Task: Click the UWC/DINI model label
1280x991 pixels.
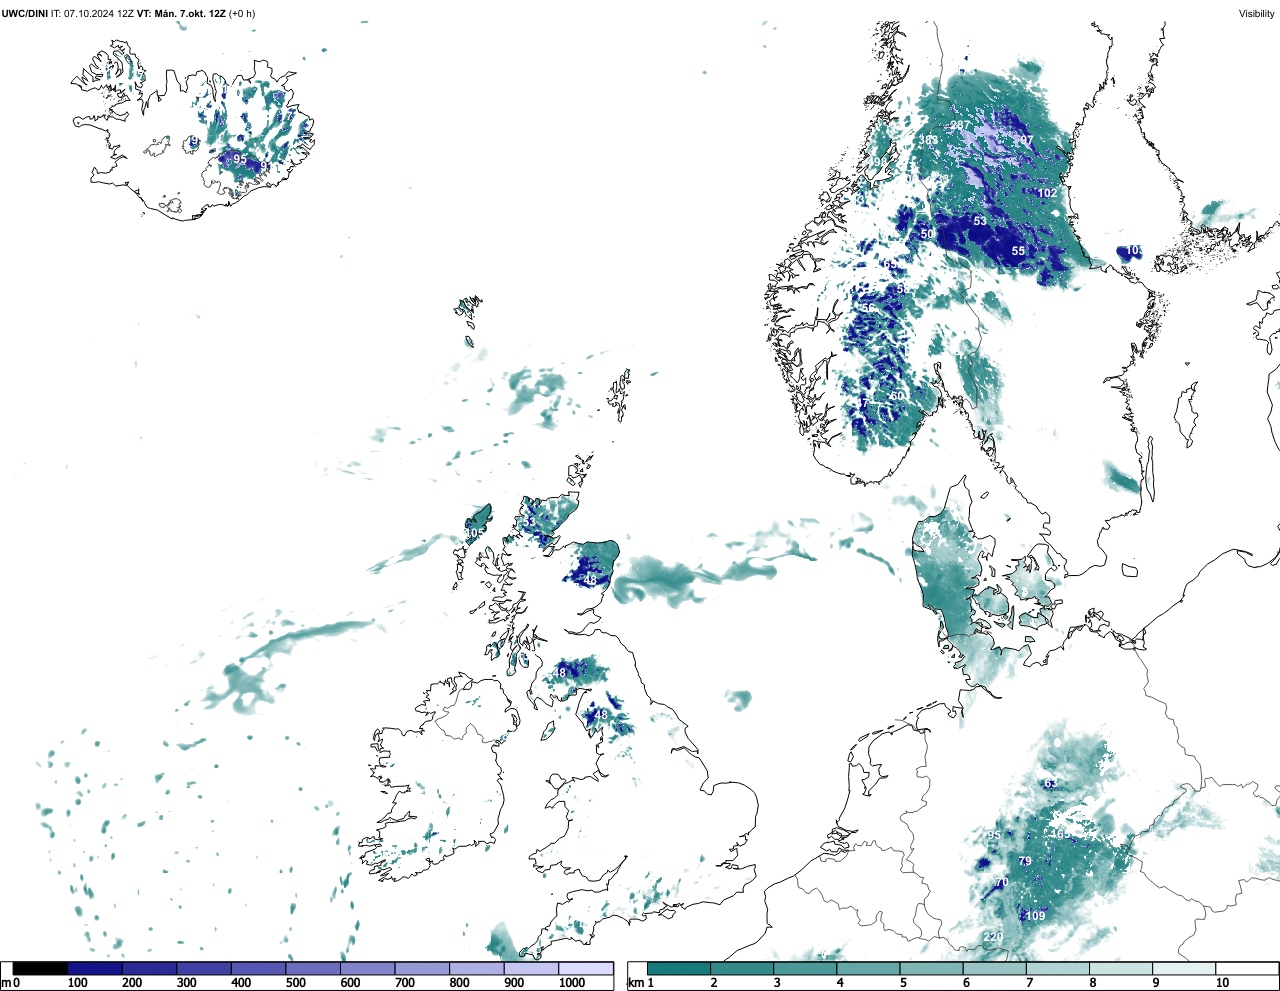Action: point(25,14)
